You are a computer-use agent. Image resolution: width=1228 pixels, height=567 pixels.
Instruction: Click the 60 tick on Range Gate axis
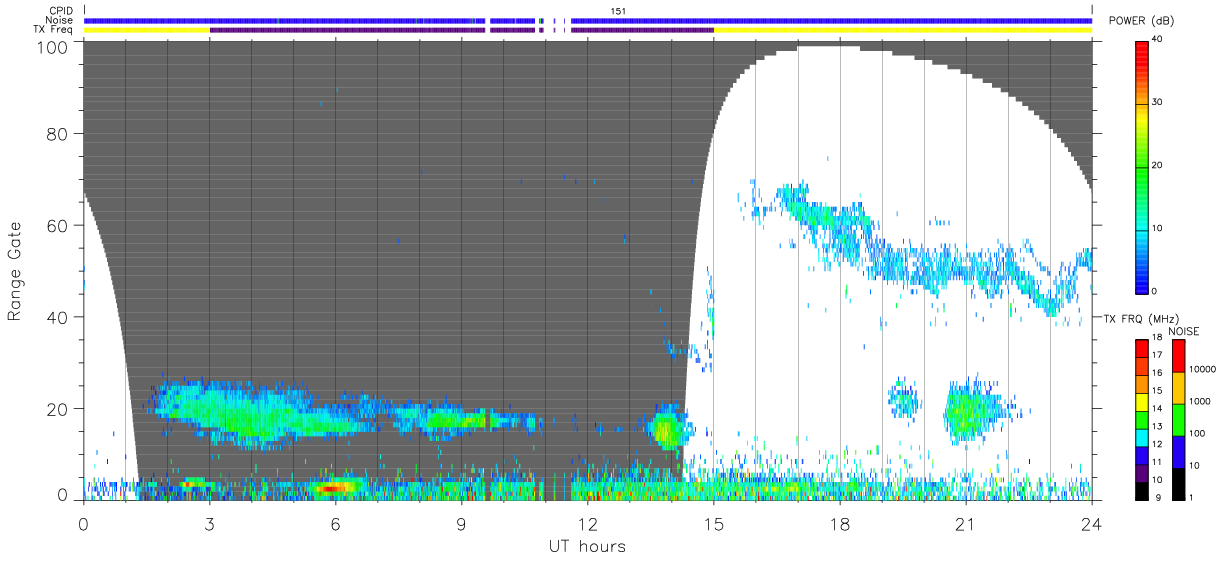[55, 225]
